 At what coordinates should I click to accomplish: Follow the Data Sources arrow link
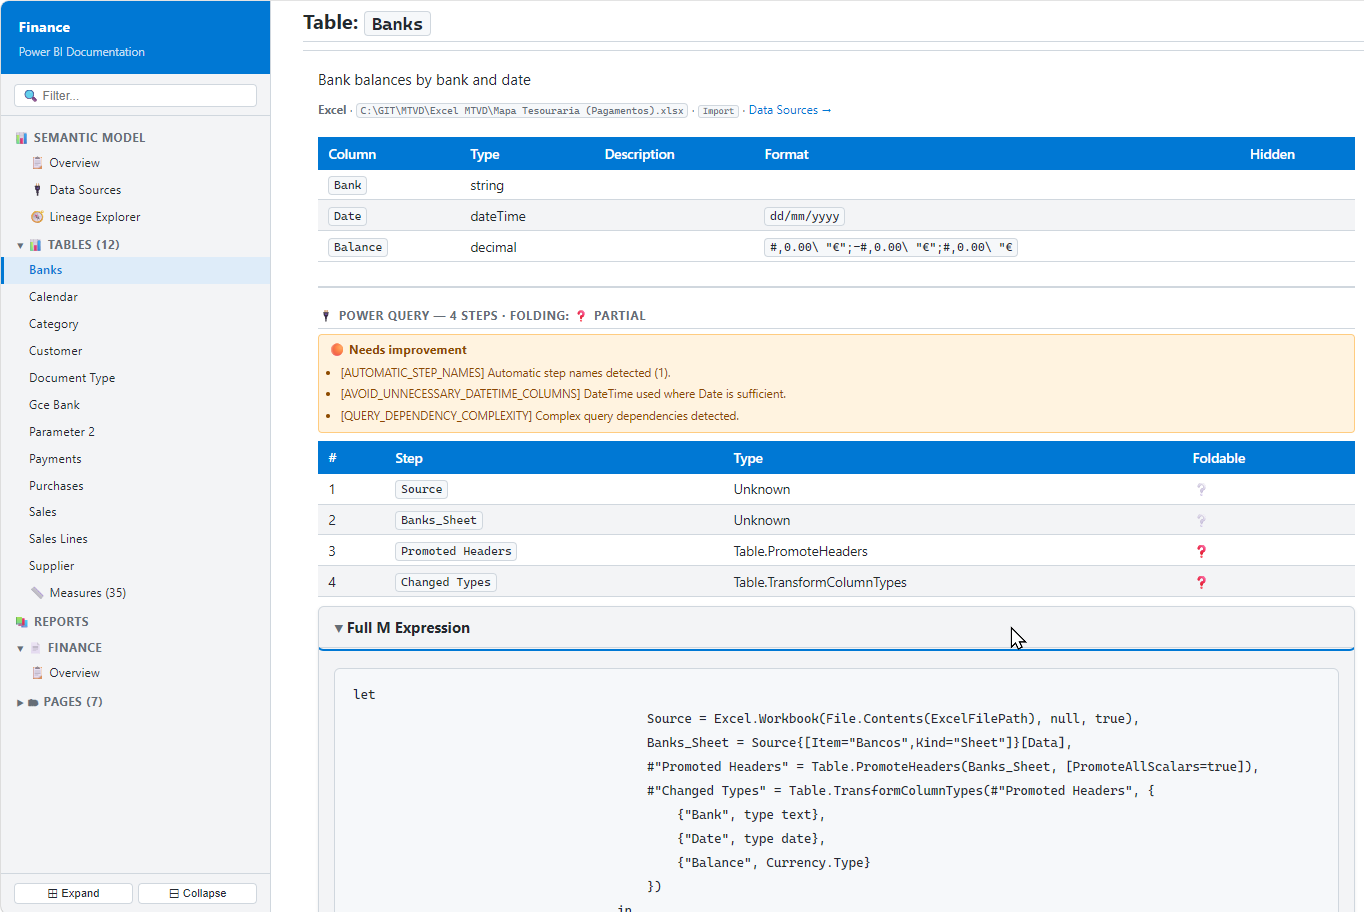[790, 110]
